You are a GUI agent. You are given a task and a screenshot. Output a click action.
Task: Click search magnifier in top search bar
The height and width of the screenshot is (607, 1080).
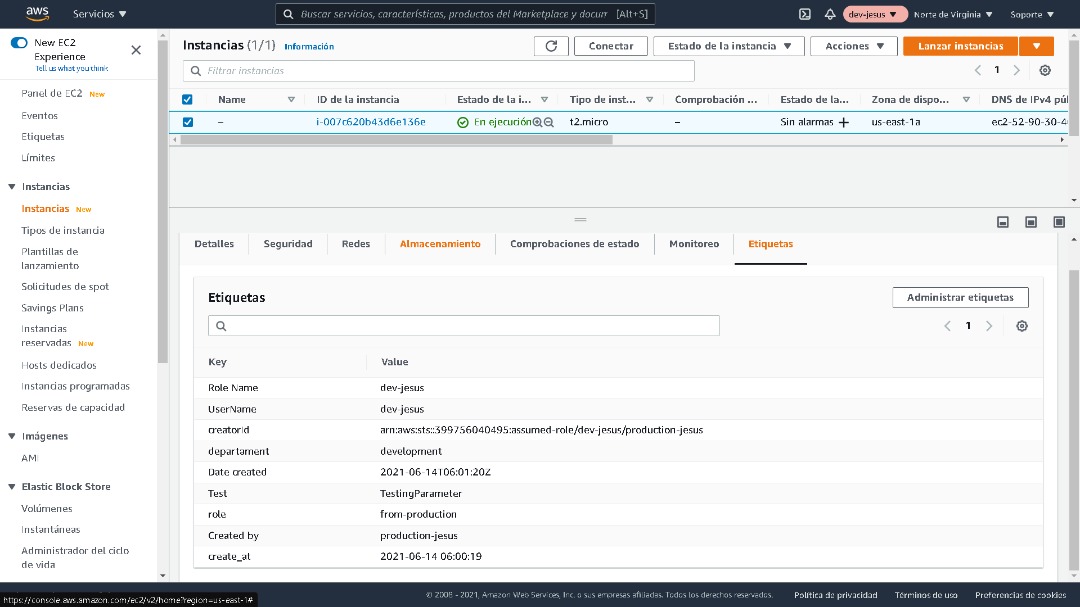[x=289, y=14]
